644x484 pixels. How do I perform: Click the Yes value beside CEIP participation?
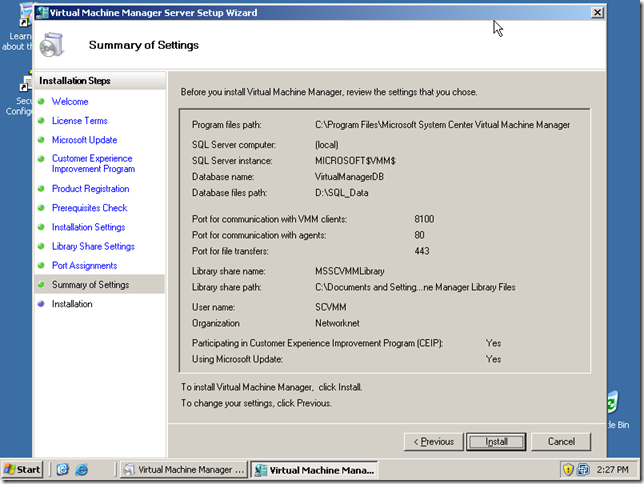click(x=493, y=343)
